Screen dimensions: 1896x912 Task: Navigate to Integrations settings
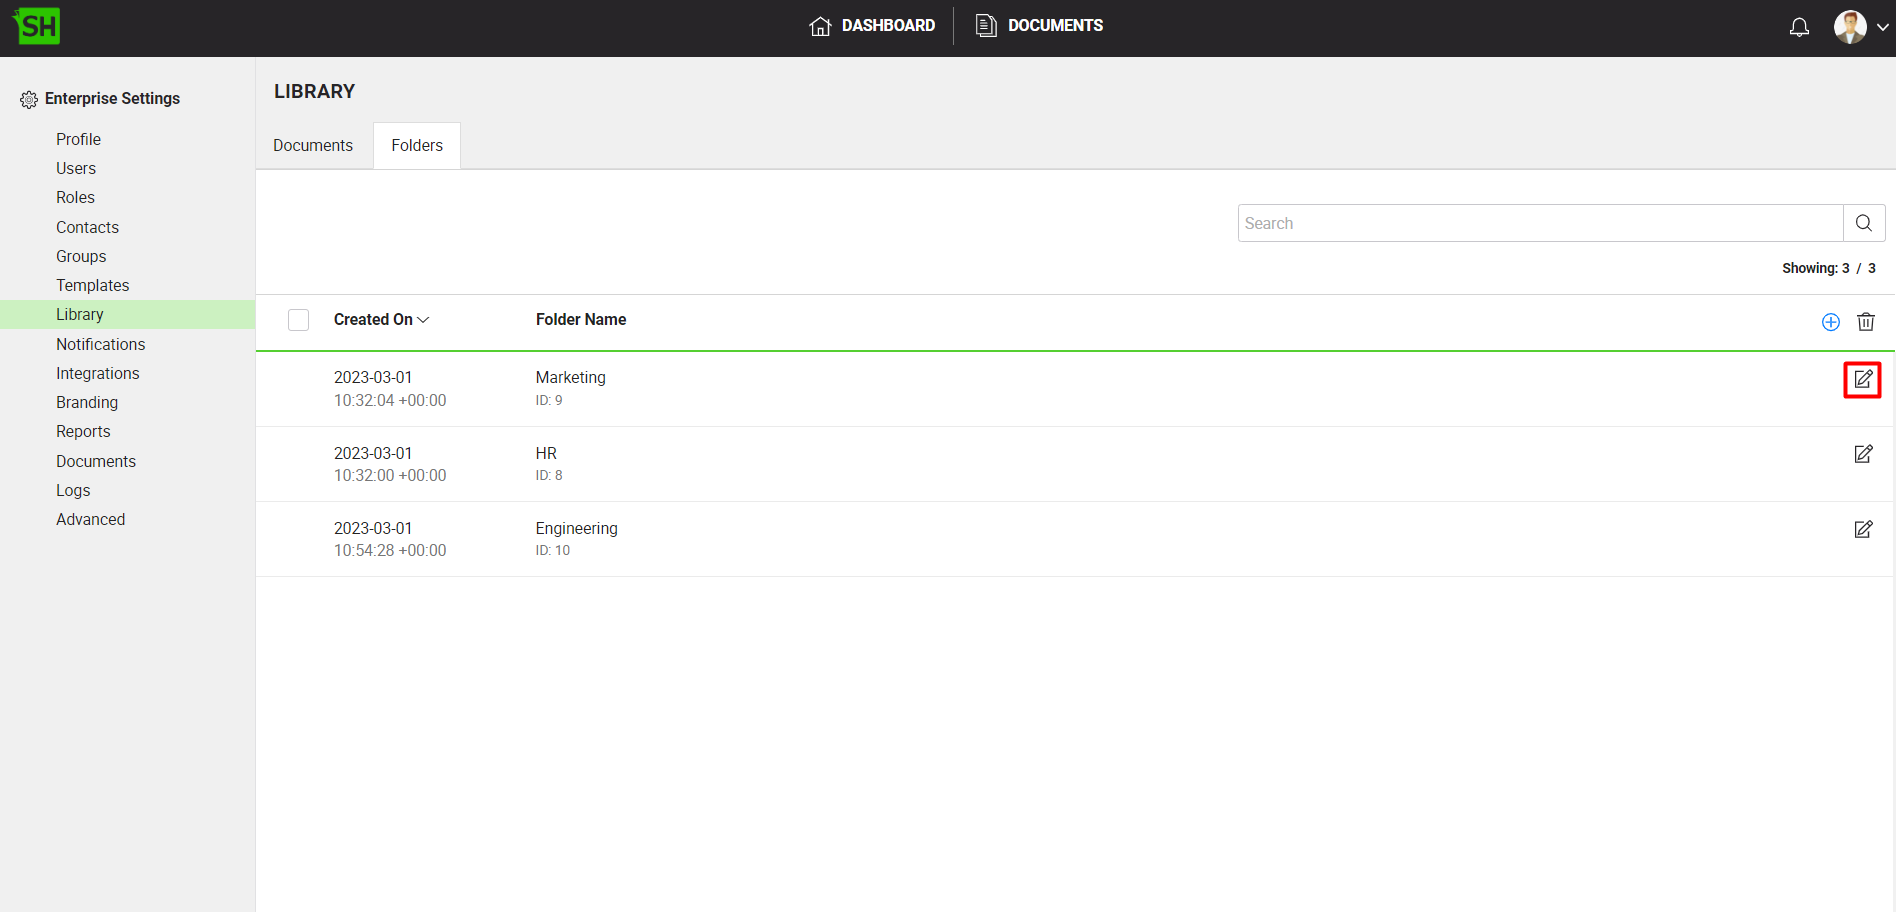(97, 373)
